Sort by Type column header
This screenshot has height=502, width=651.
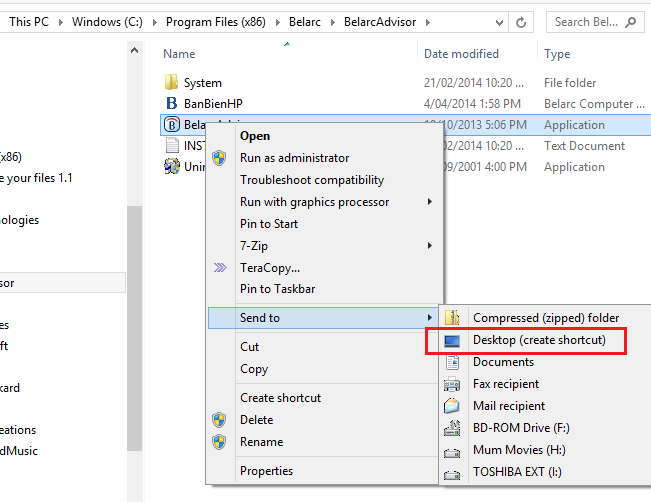point(557,54)
